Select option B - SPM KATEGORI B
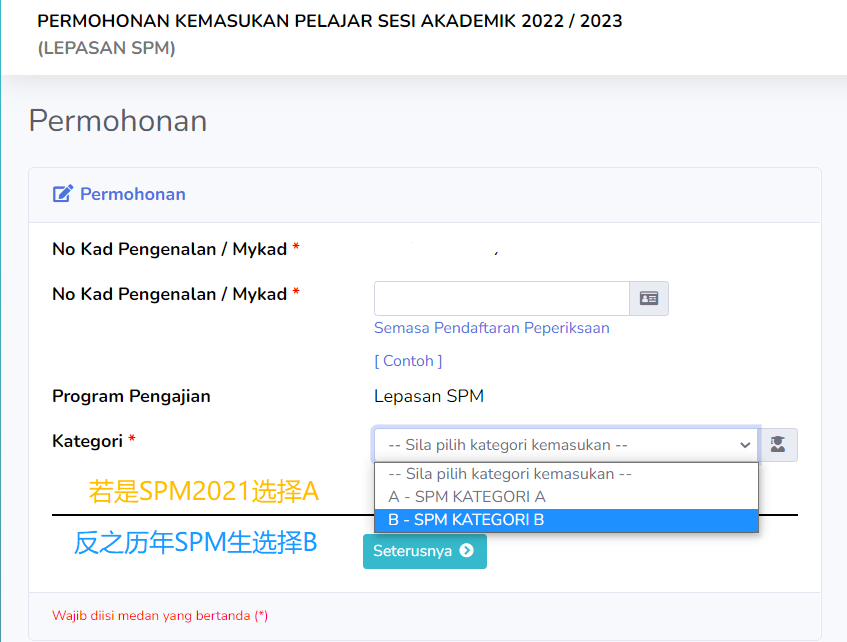 coord(566,520)
